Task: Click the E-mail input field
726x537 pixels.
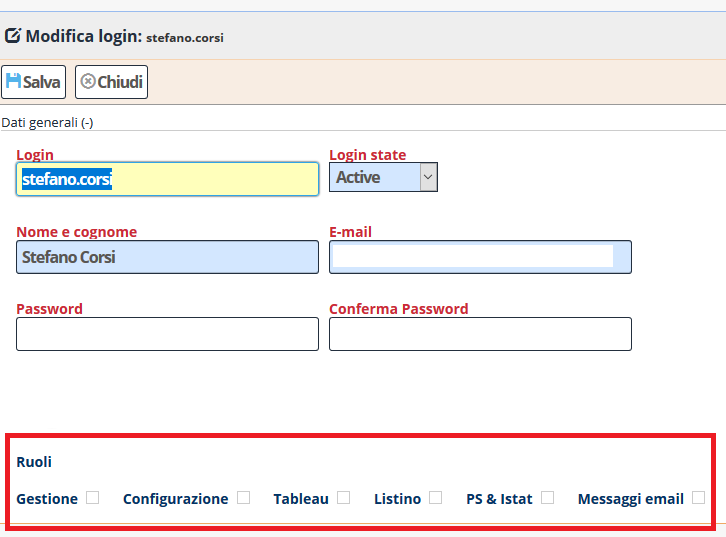Action: (480, 257)
